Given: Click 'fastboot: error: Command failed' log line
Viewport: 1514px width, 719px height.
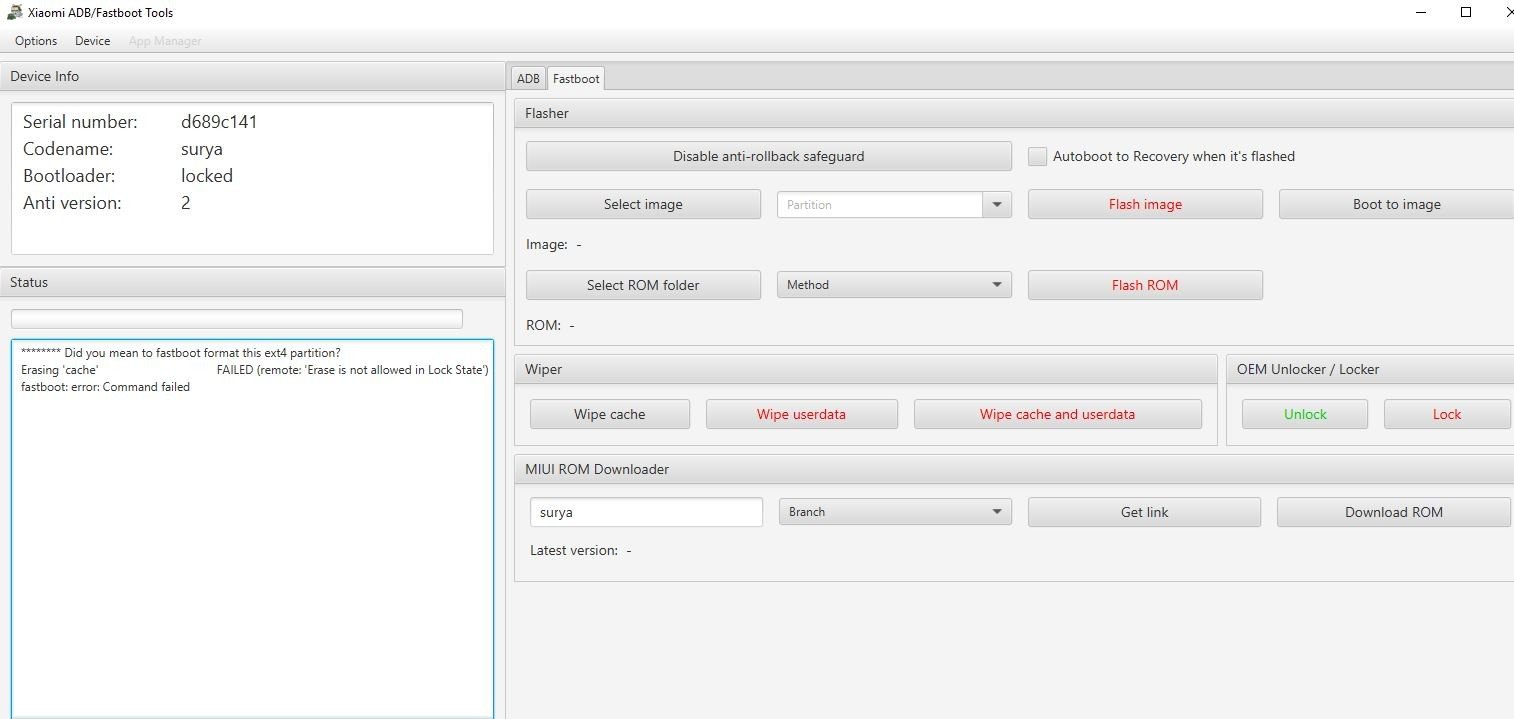Looking at the screenshot, I should point(105,387).
